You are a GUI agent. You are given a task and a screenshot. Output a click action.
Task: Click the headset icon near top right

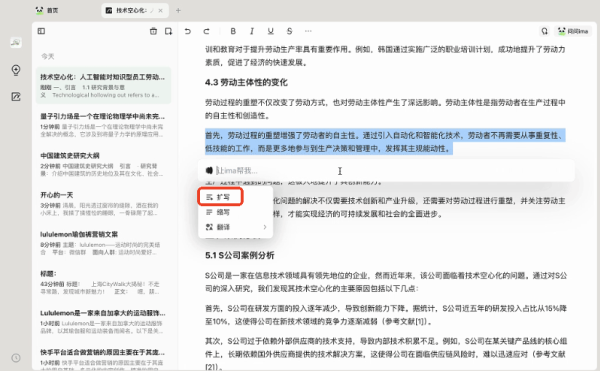545,31
